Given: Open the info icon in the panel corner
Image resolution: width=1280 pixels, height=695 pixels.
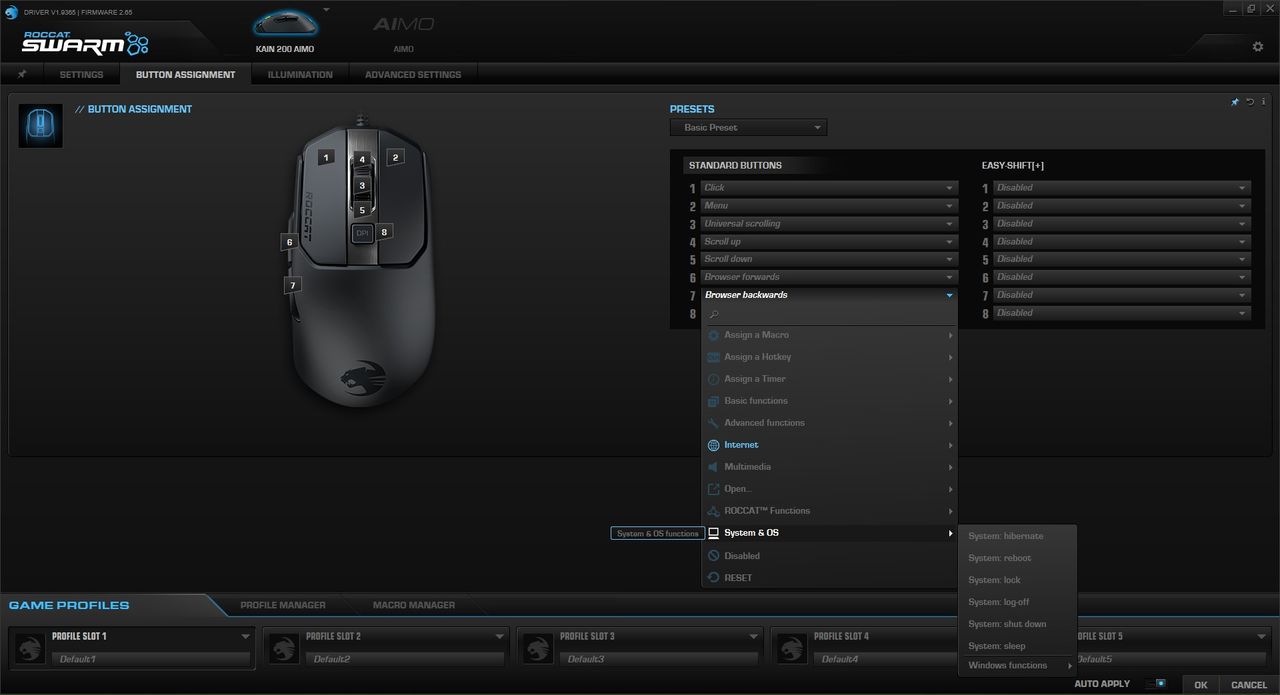Looking at the screenshot, I should 1263,102.
